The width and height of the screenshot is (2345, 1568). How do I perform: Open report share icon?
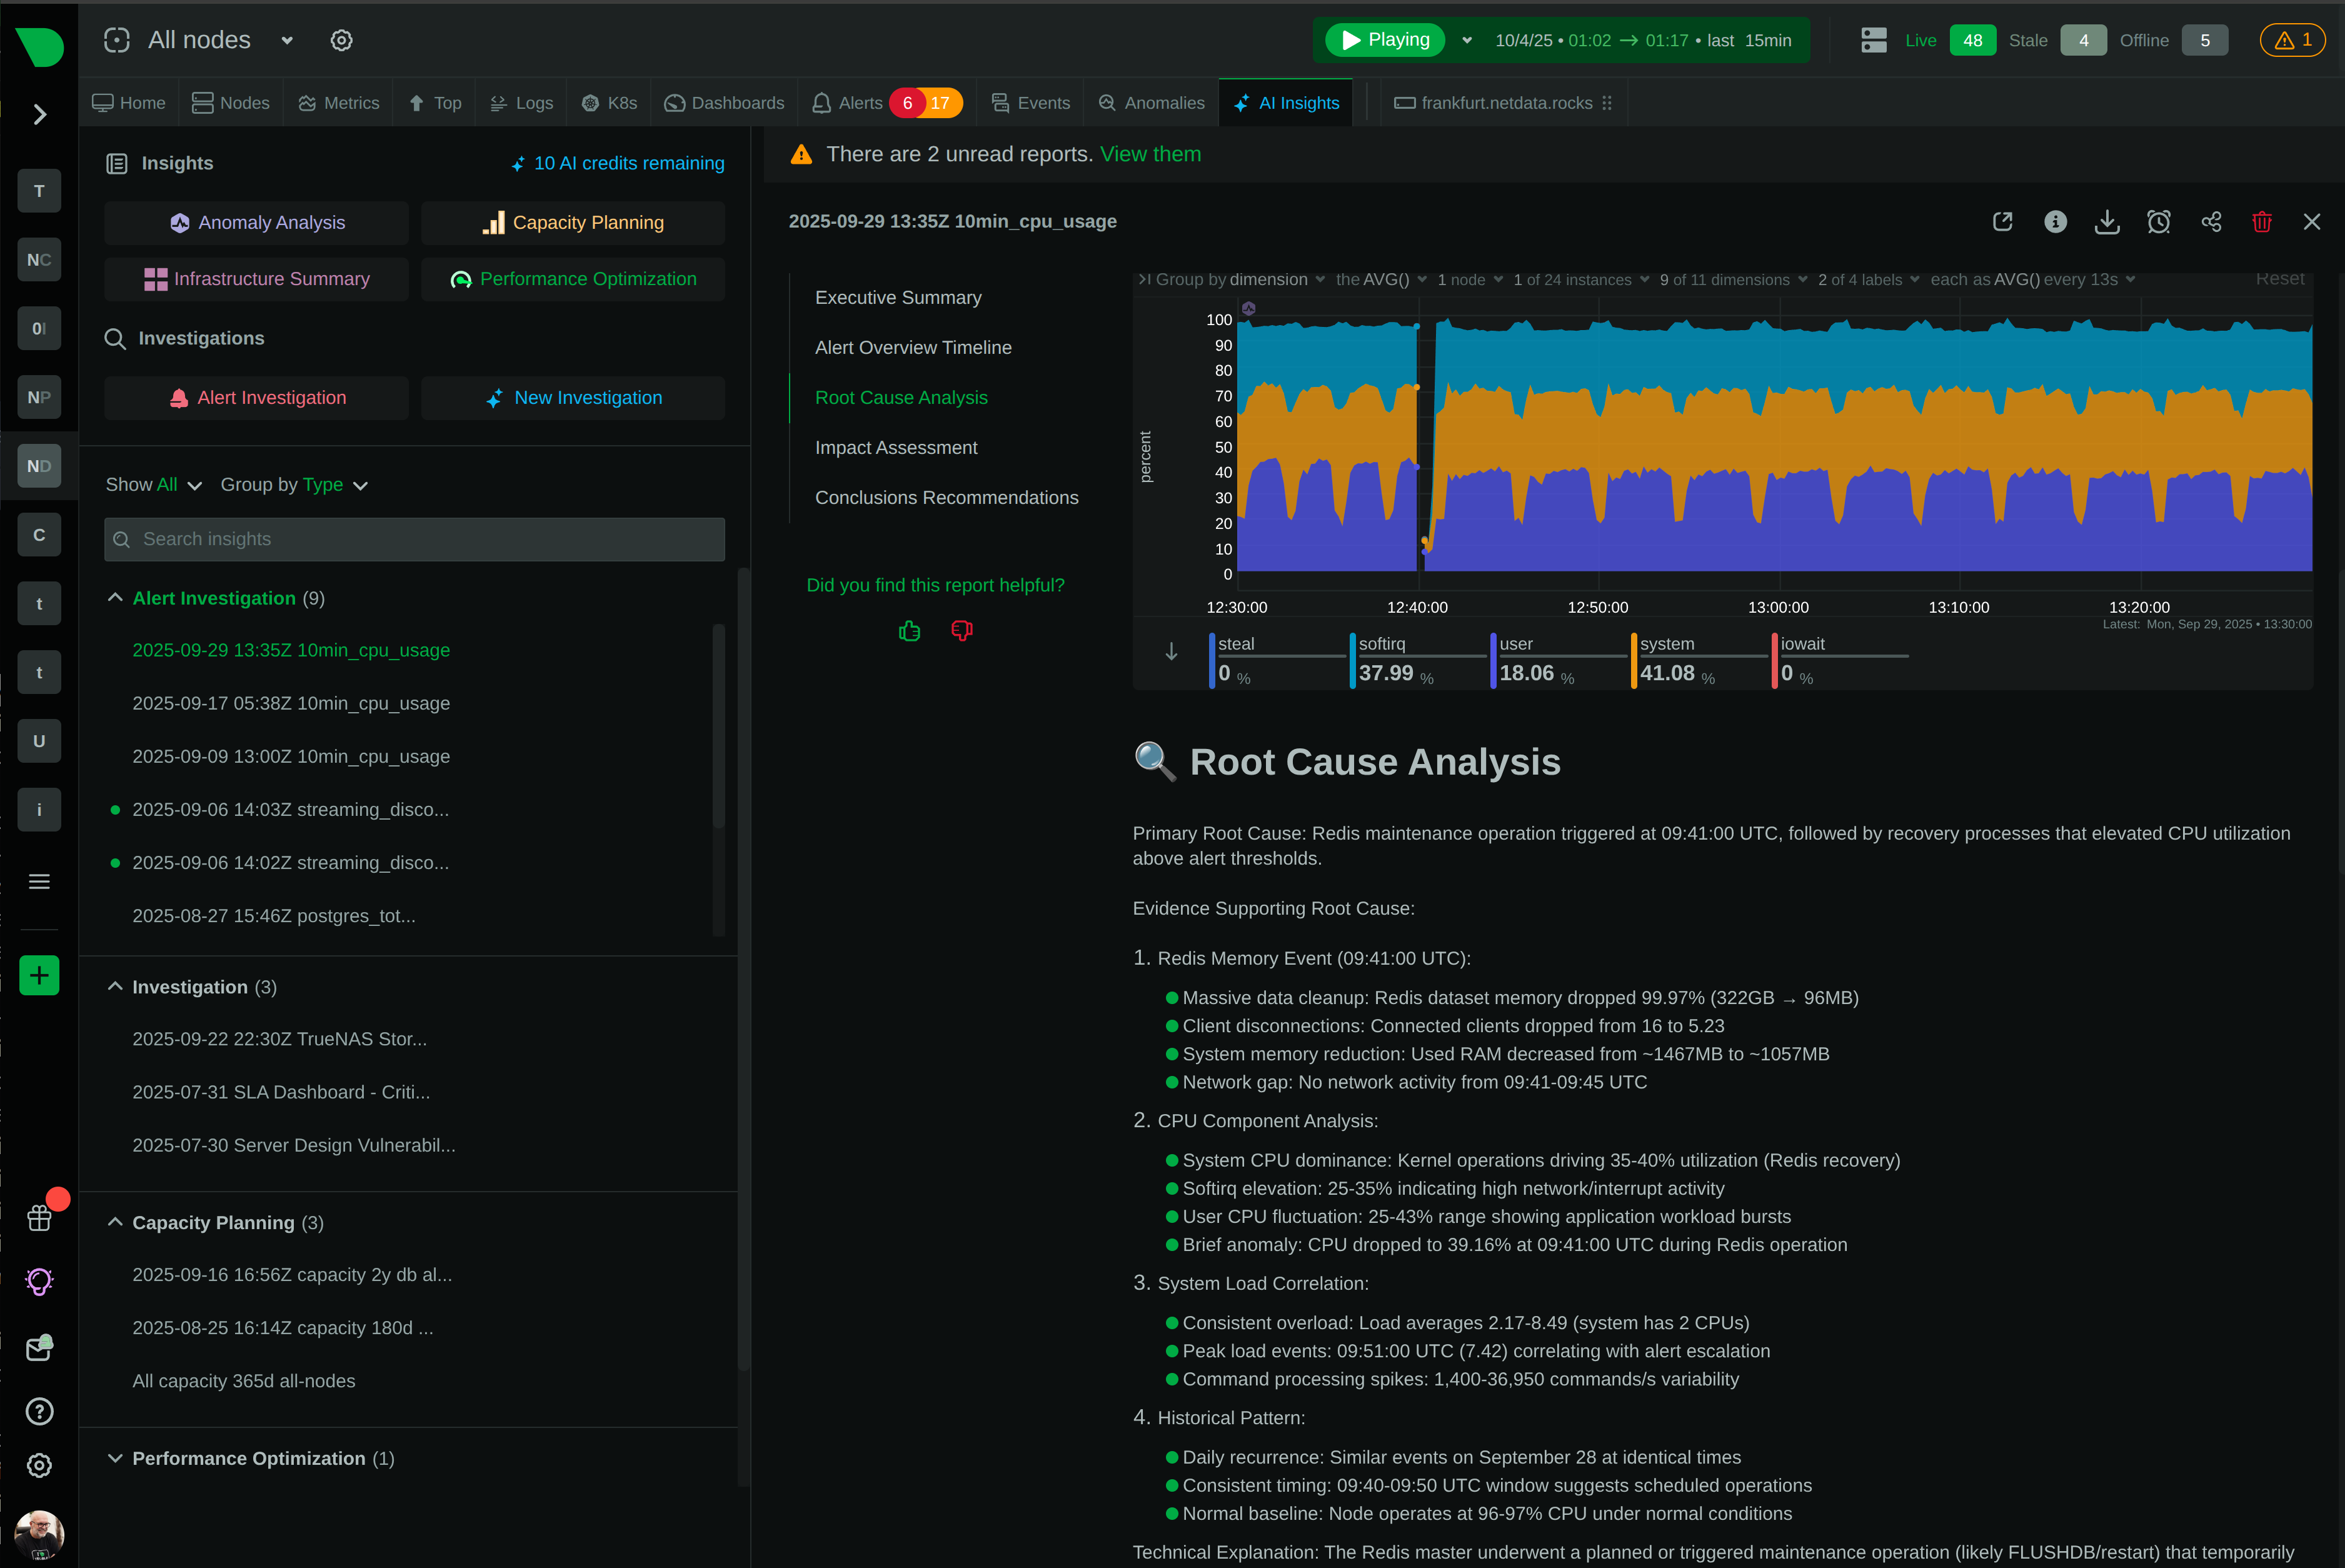pos(2211,222)
